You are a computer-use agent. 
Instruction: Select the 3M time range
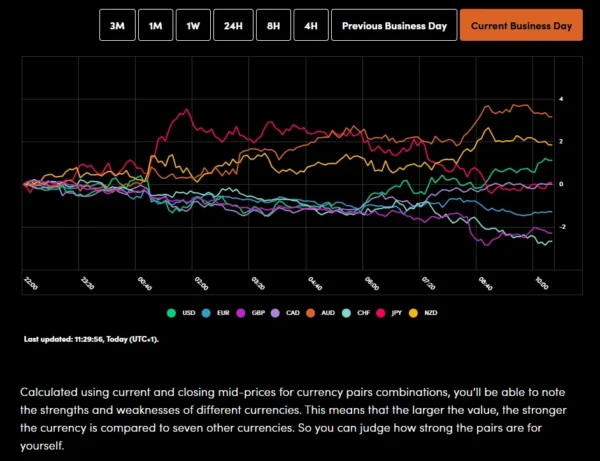117,26
